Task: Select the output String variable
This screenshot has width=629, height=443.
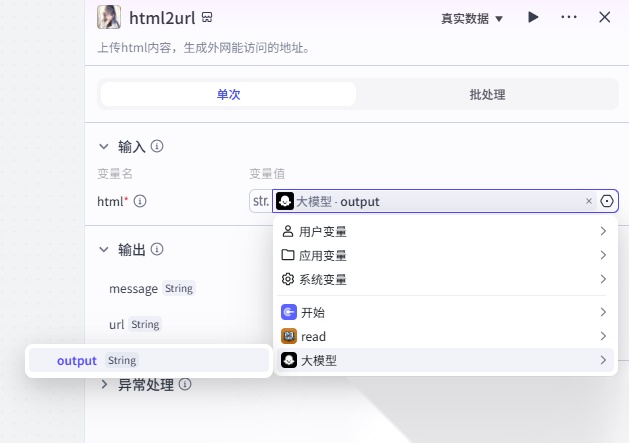Action: 149,360
